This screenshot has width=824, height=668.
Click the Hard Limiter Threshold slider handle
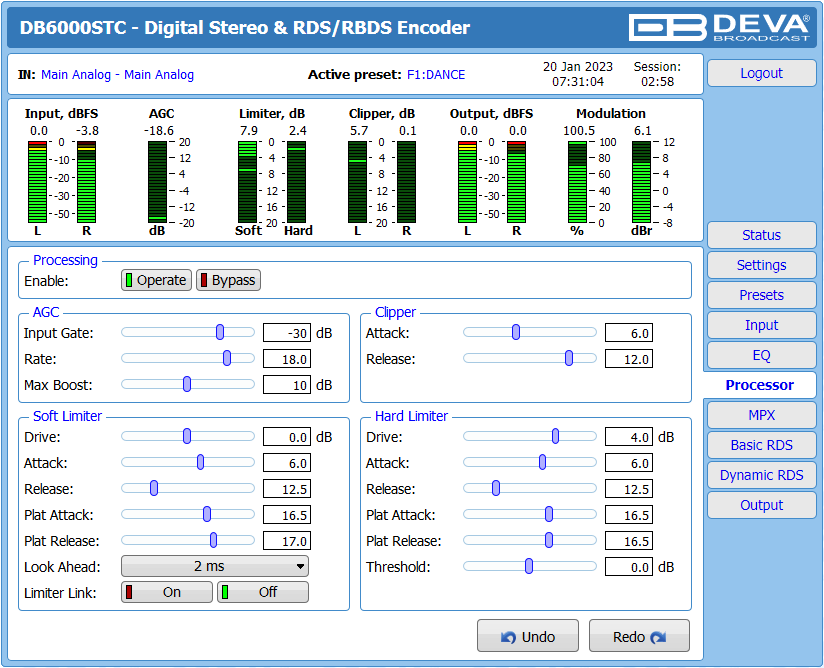[529, 566]
